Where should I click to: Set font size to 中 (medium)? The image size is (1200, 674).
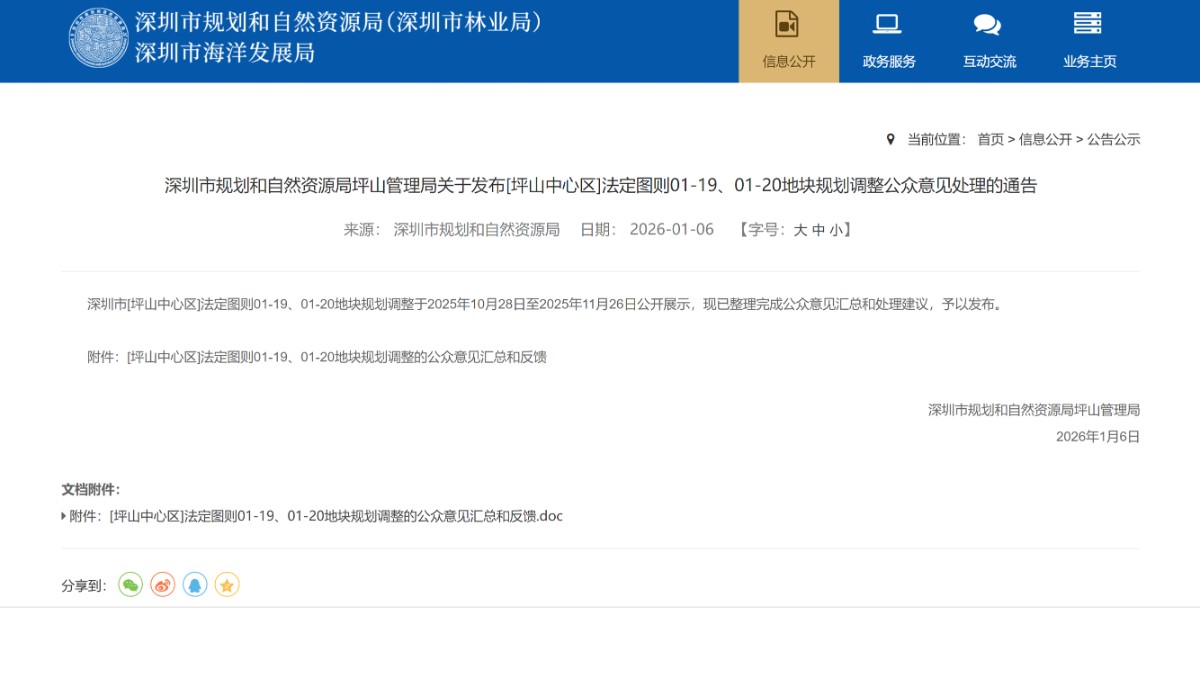click(x=818, y=230)
